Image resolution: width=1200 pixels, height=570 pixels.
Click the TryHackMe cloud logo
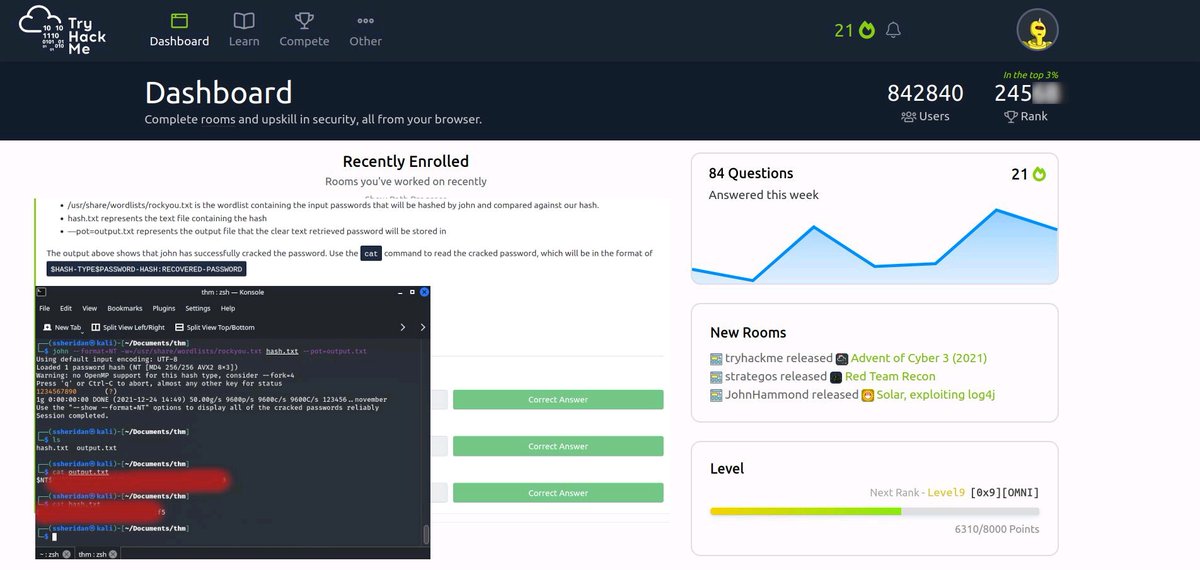pos(62,29)
